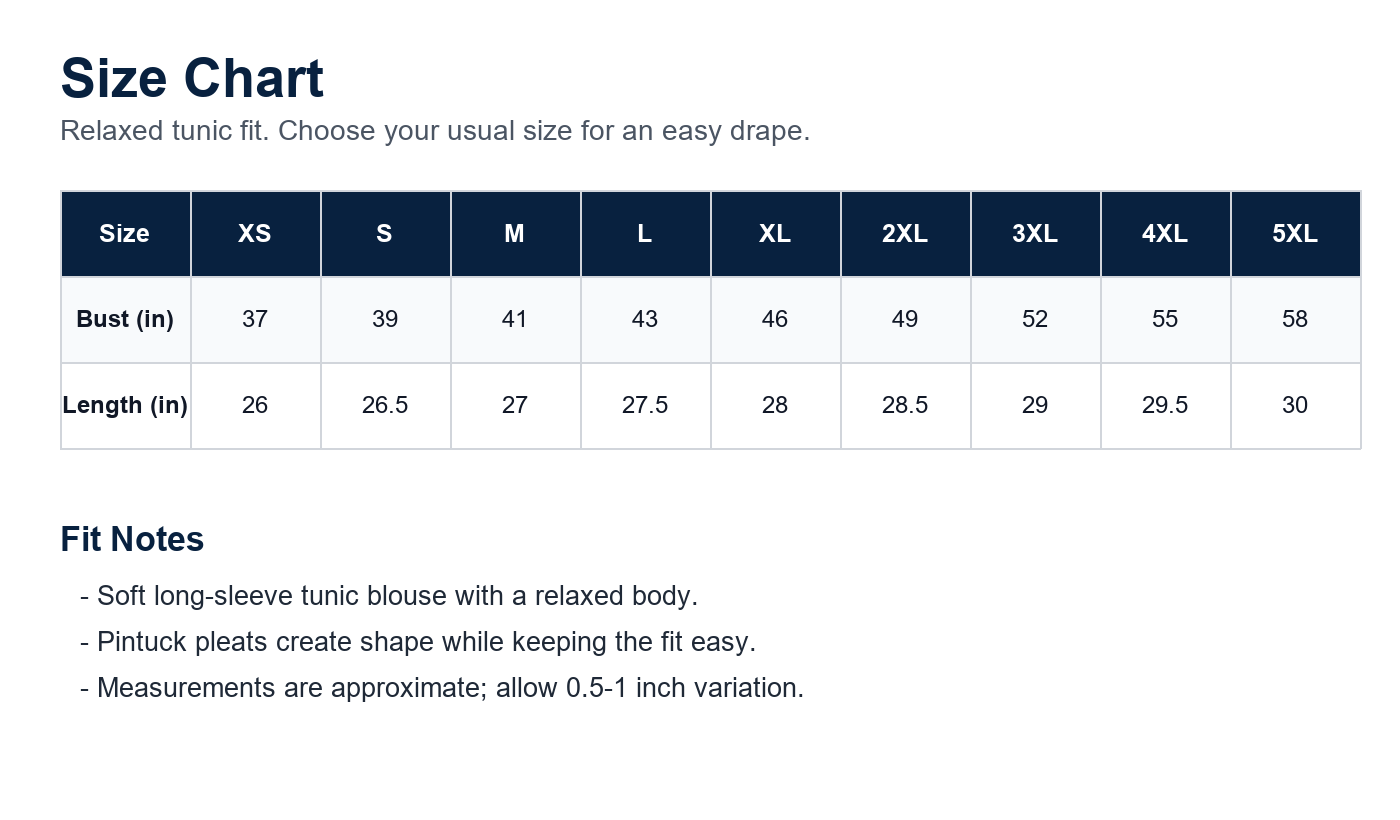
Task: Click the Length (in) row label
Action: click(x=125, y=406)
